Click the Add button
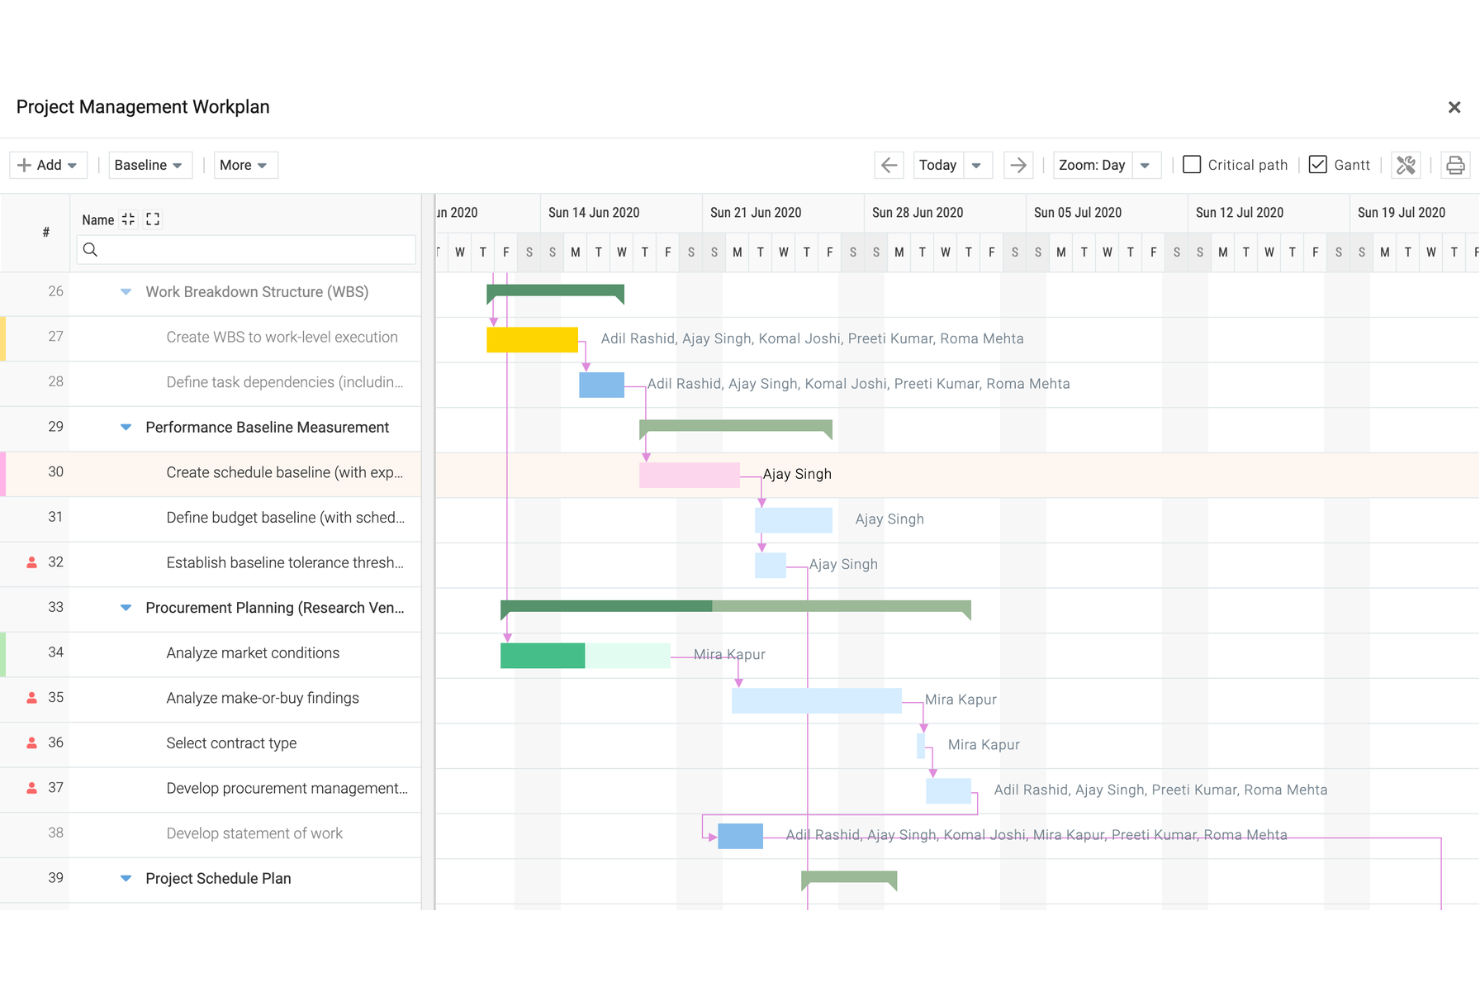 (x=47, y=164)
